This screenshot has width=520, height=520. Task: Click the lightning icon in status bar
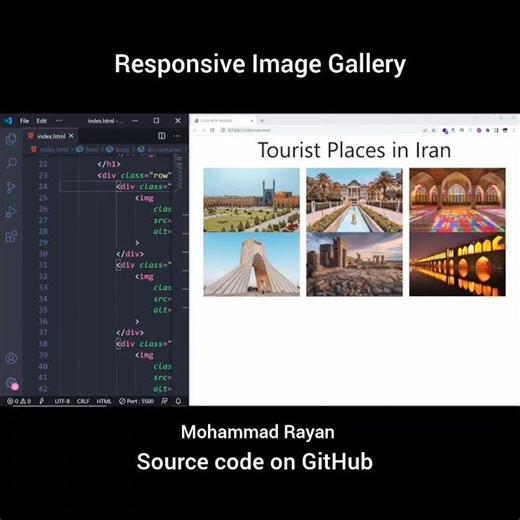click(x=41, y=401)
